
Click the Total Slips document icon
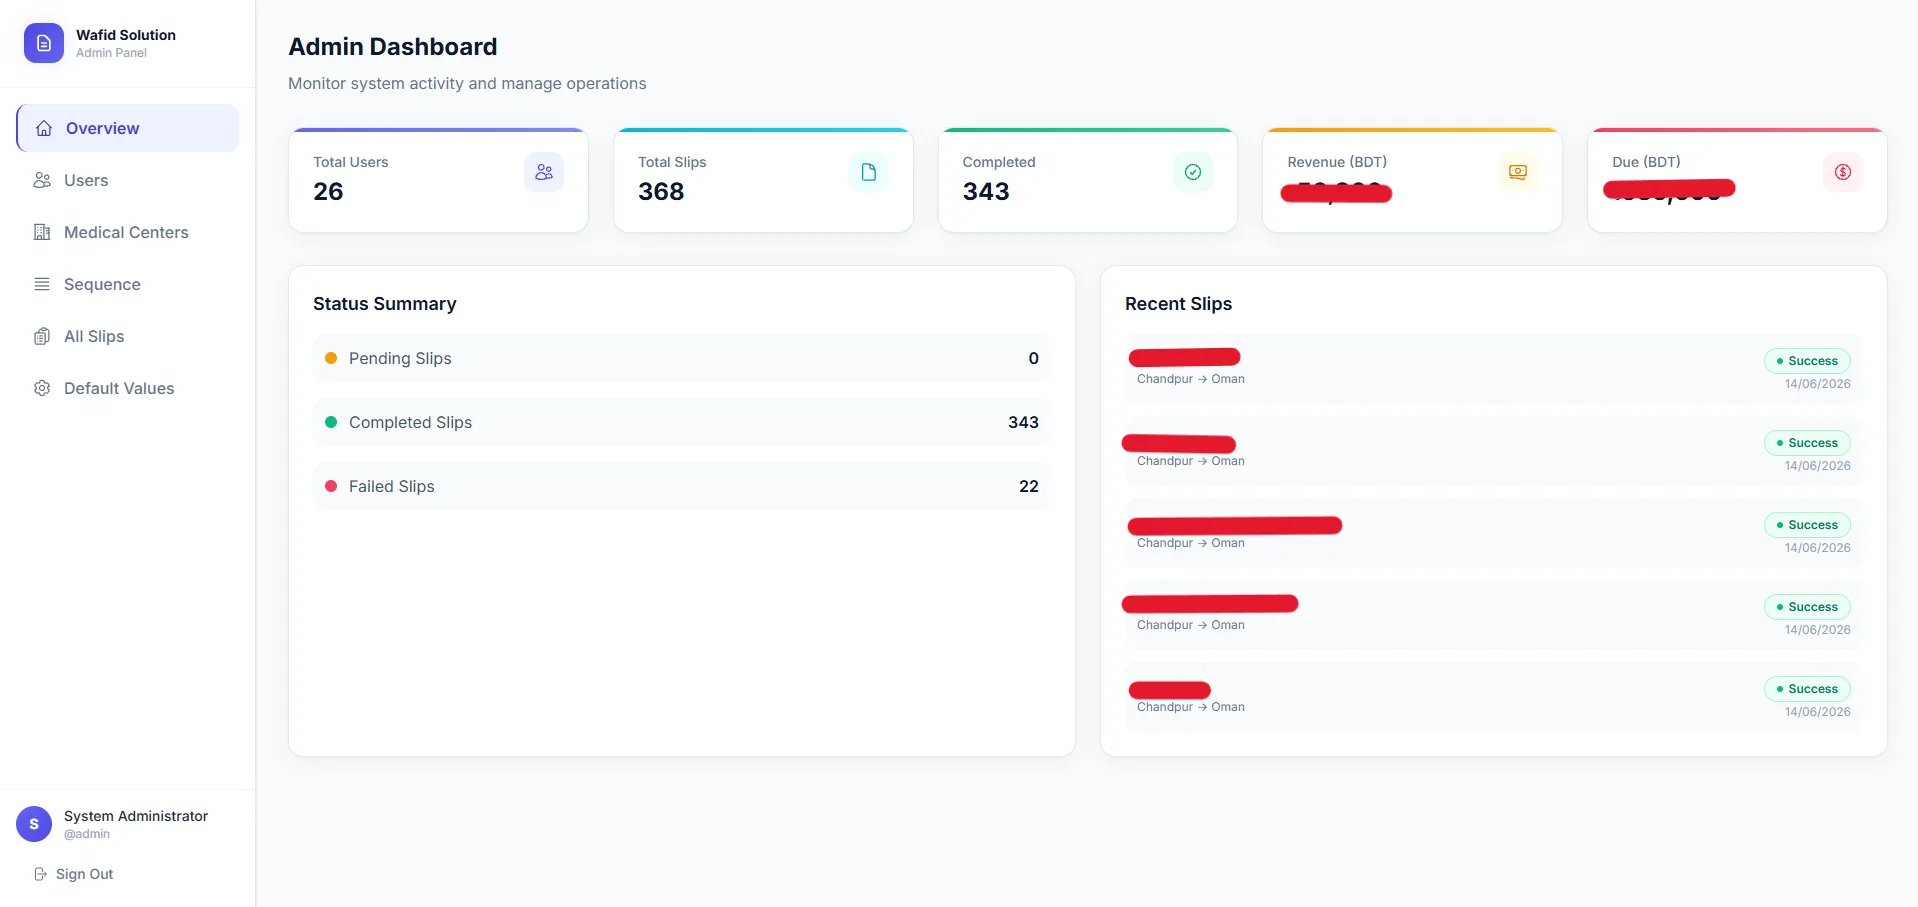868,172
